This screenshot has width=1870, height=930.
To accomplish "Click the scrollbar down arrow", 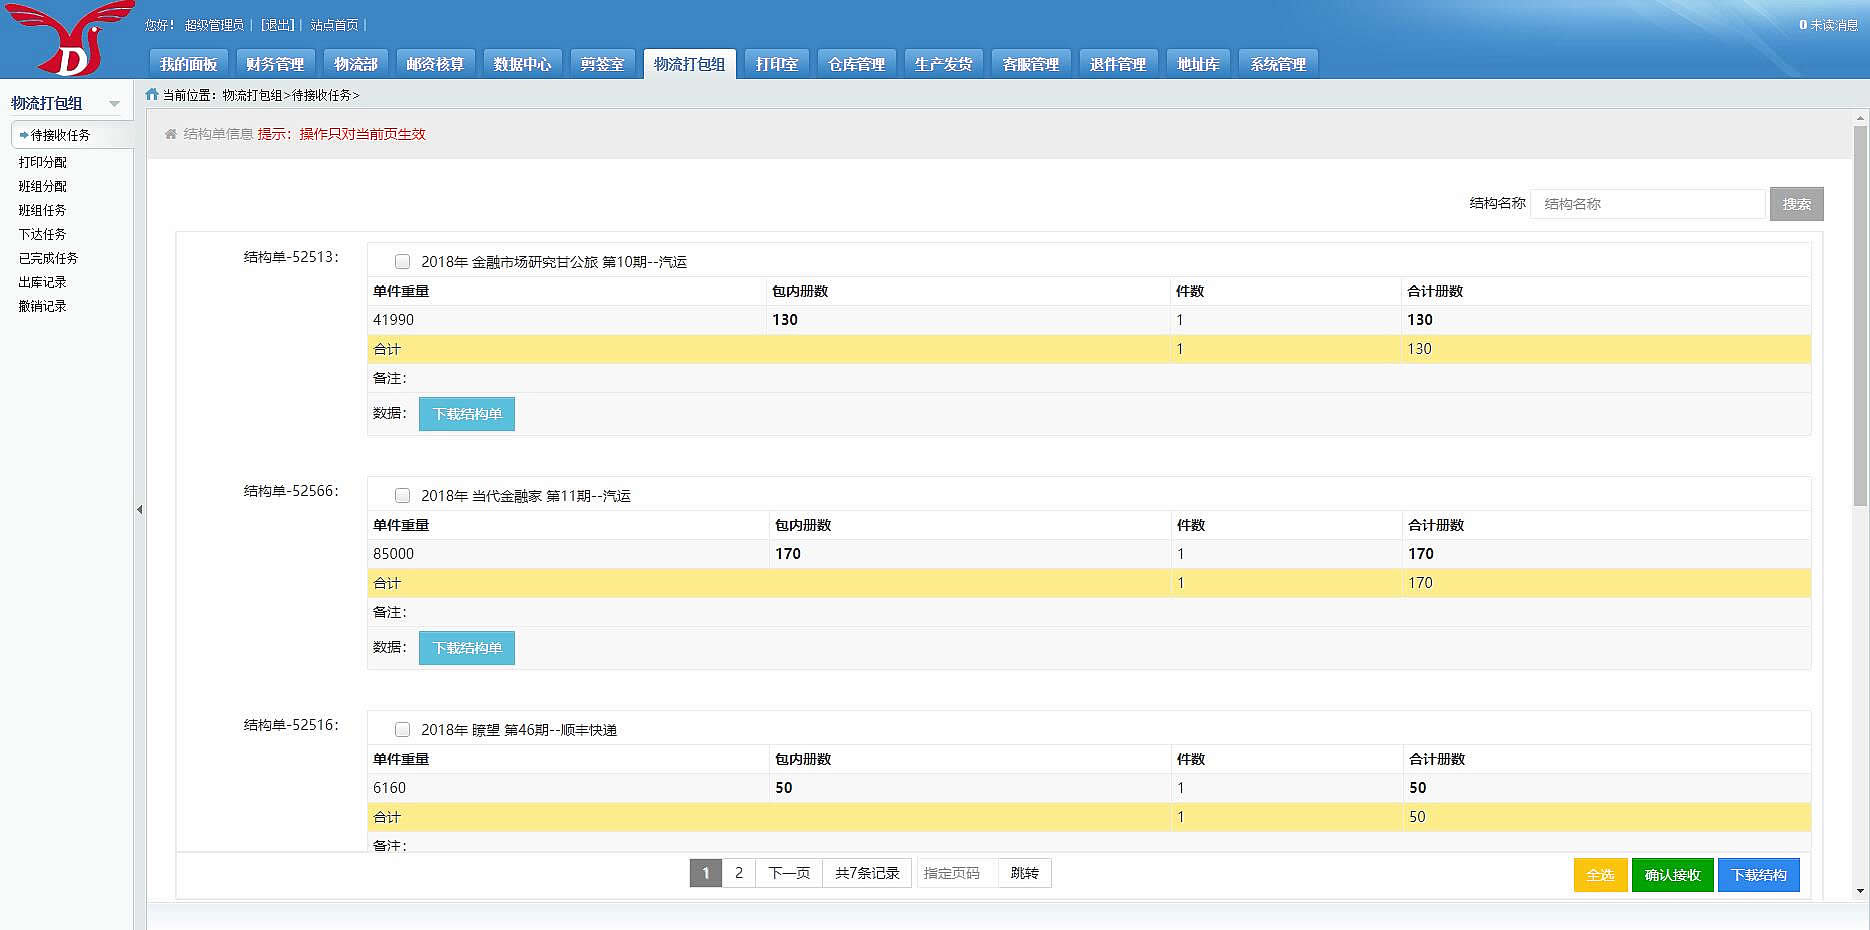I will point(1860,891).
